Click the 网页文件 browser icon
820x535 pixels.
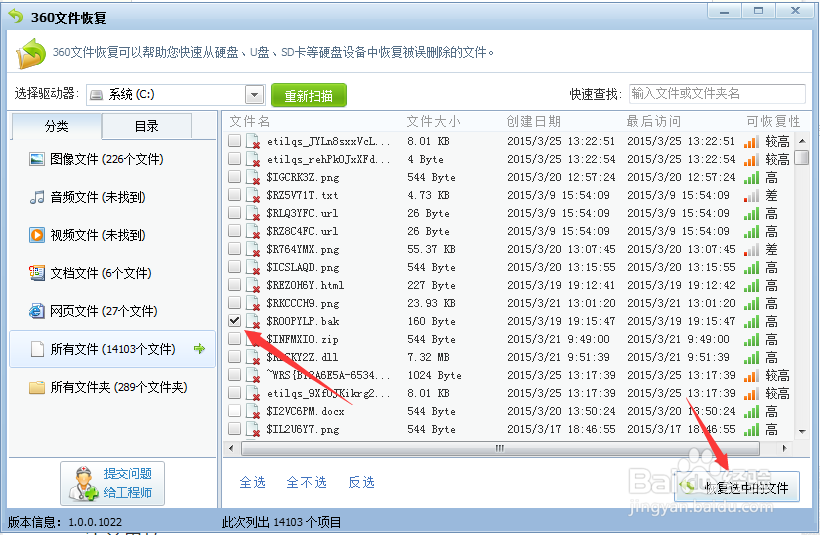pos(37,311)
